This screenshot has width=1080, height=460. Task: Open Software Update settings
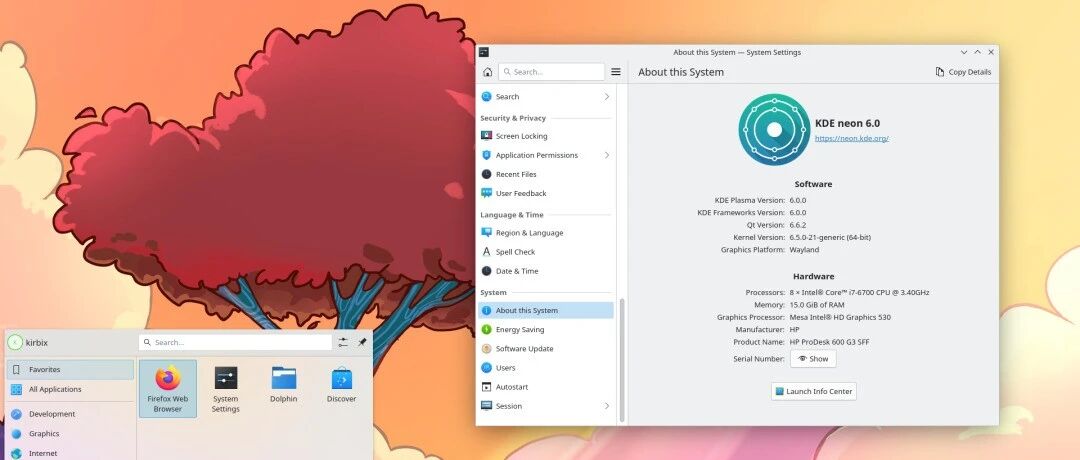point(546,349)
